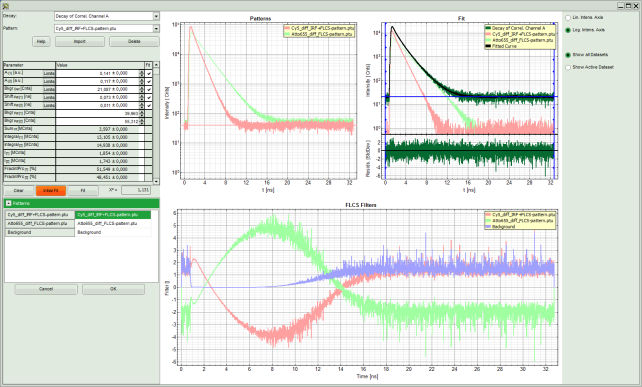Click the Parameter column header

29,65
